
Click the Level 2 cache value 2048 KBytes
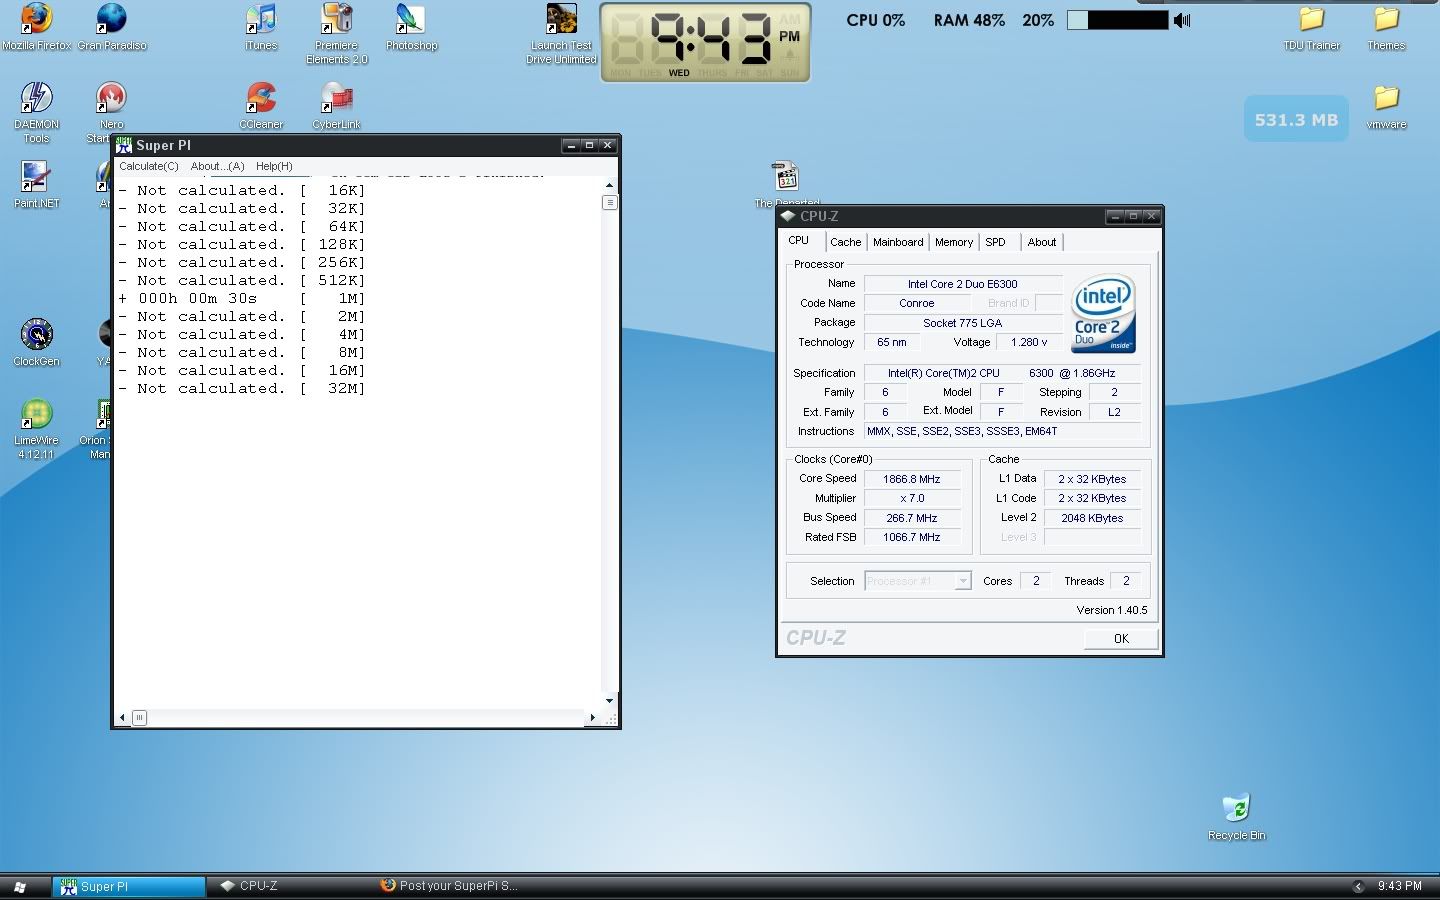click(x=1092, y=518)
